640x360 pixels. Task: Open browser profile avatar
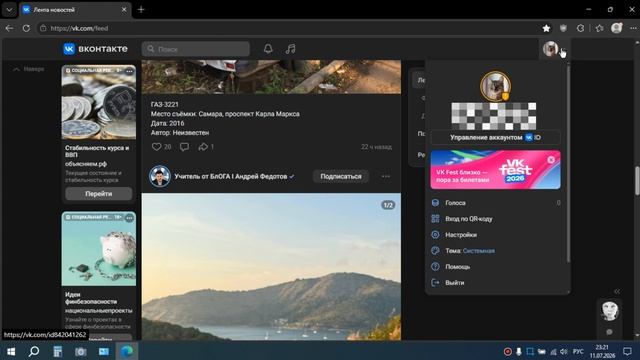616,28
